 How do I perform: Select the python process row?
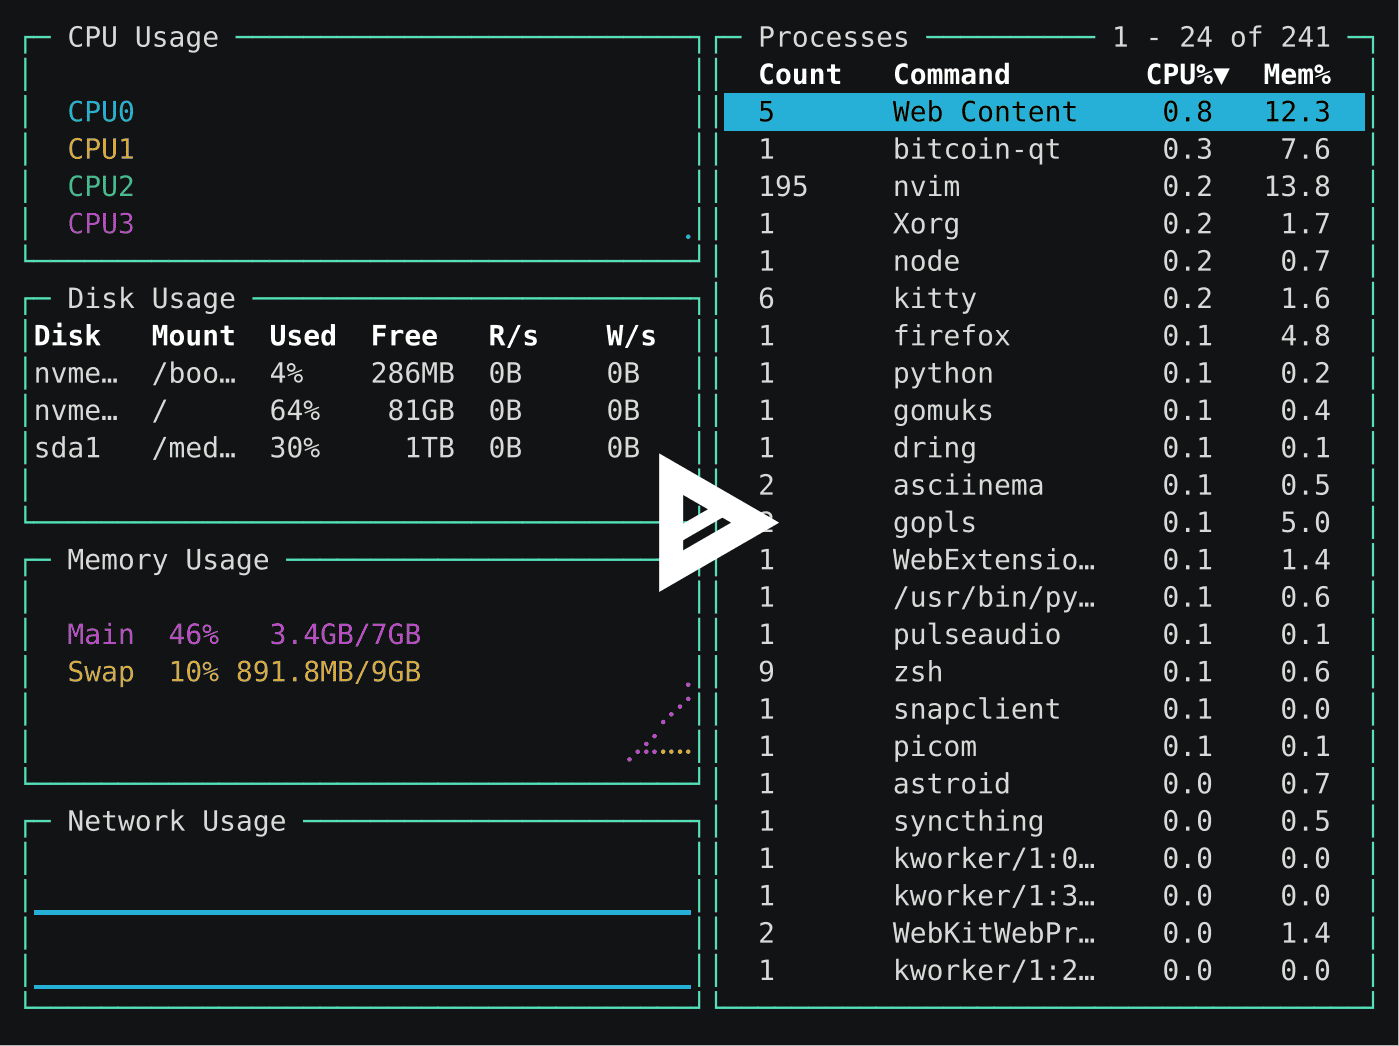pos(1044,373)
